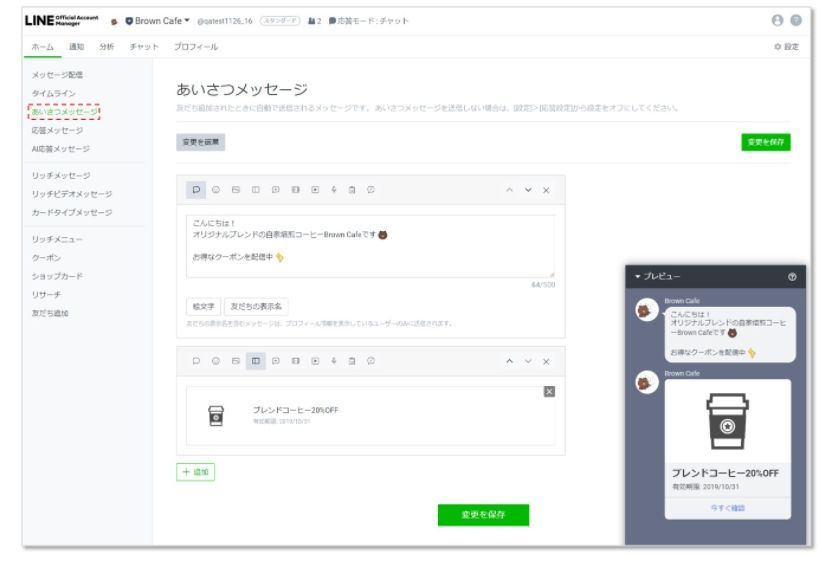The height and width of the screenshot is (562, 823).
Task: Open AI応答メッセージ in the sidebar
Action: coord(60,149)
